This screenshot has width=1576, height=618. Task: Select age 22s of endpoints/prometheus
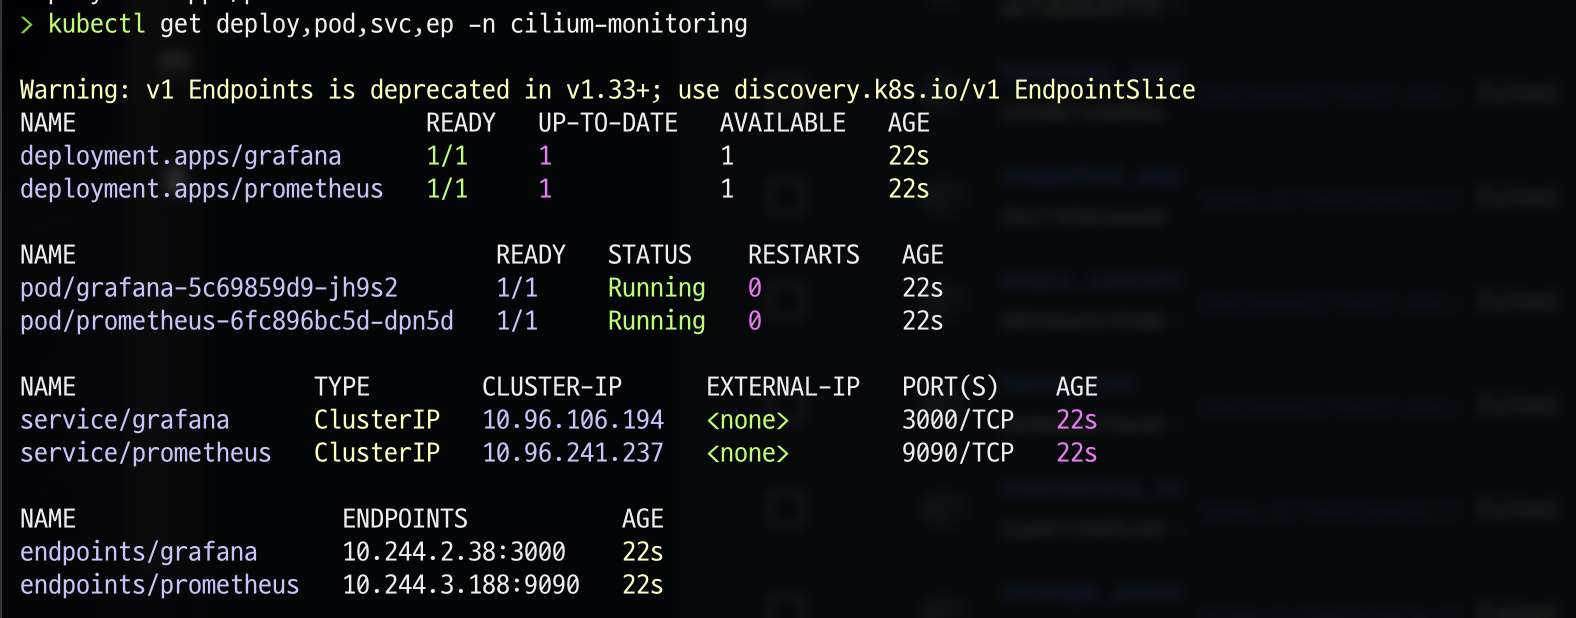[x=643, y=585]
